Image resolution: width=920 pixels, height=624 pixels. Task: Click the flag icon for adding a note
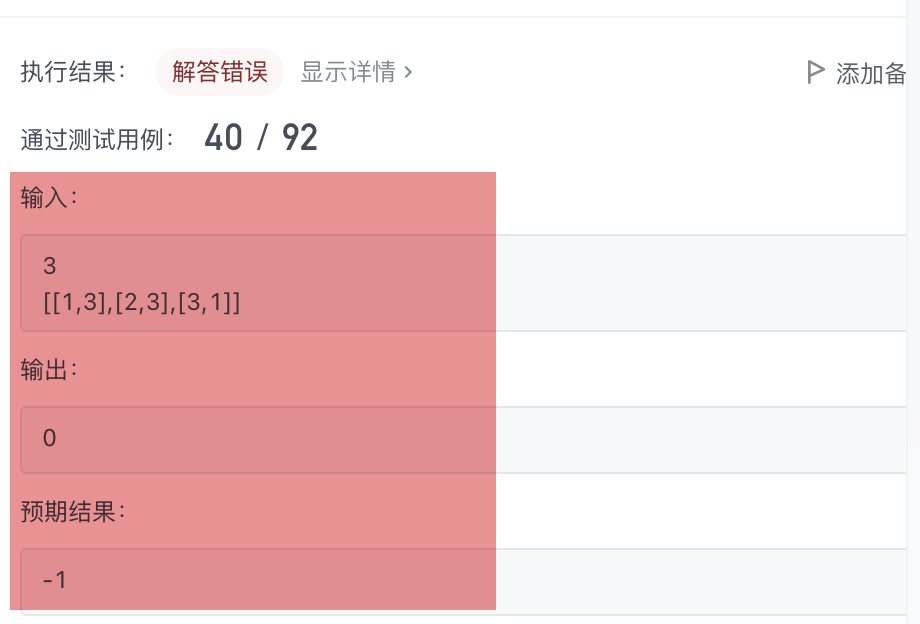pos(815,71)
